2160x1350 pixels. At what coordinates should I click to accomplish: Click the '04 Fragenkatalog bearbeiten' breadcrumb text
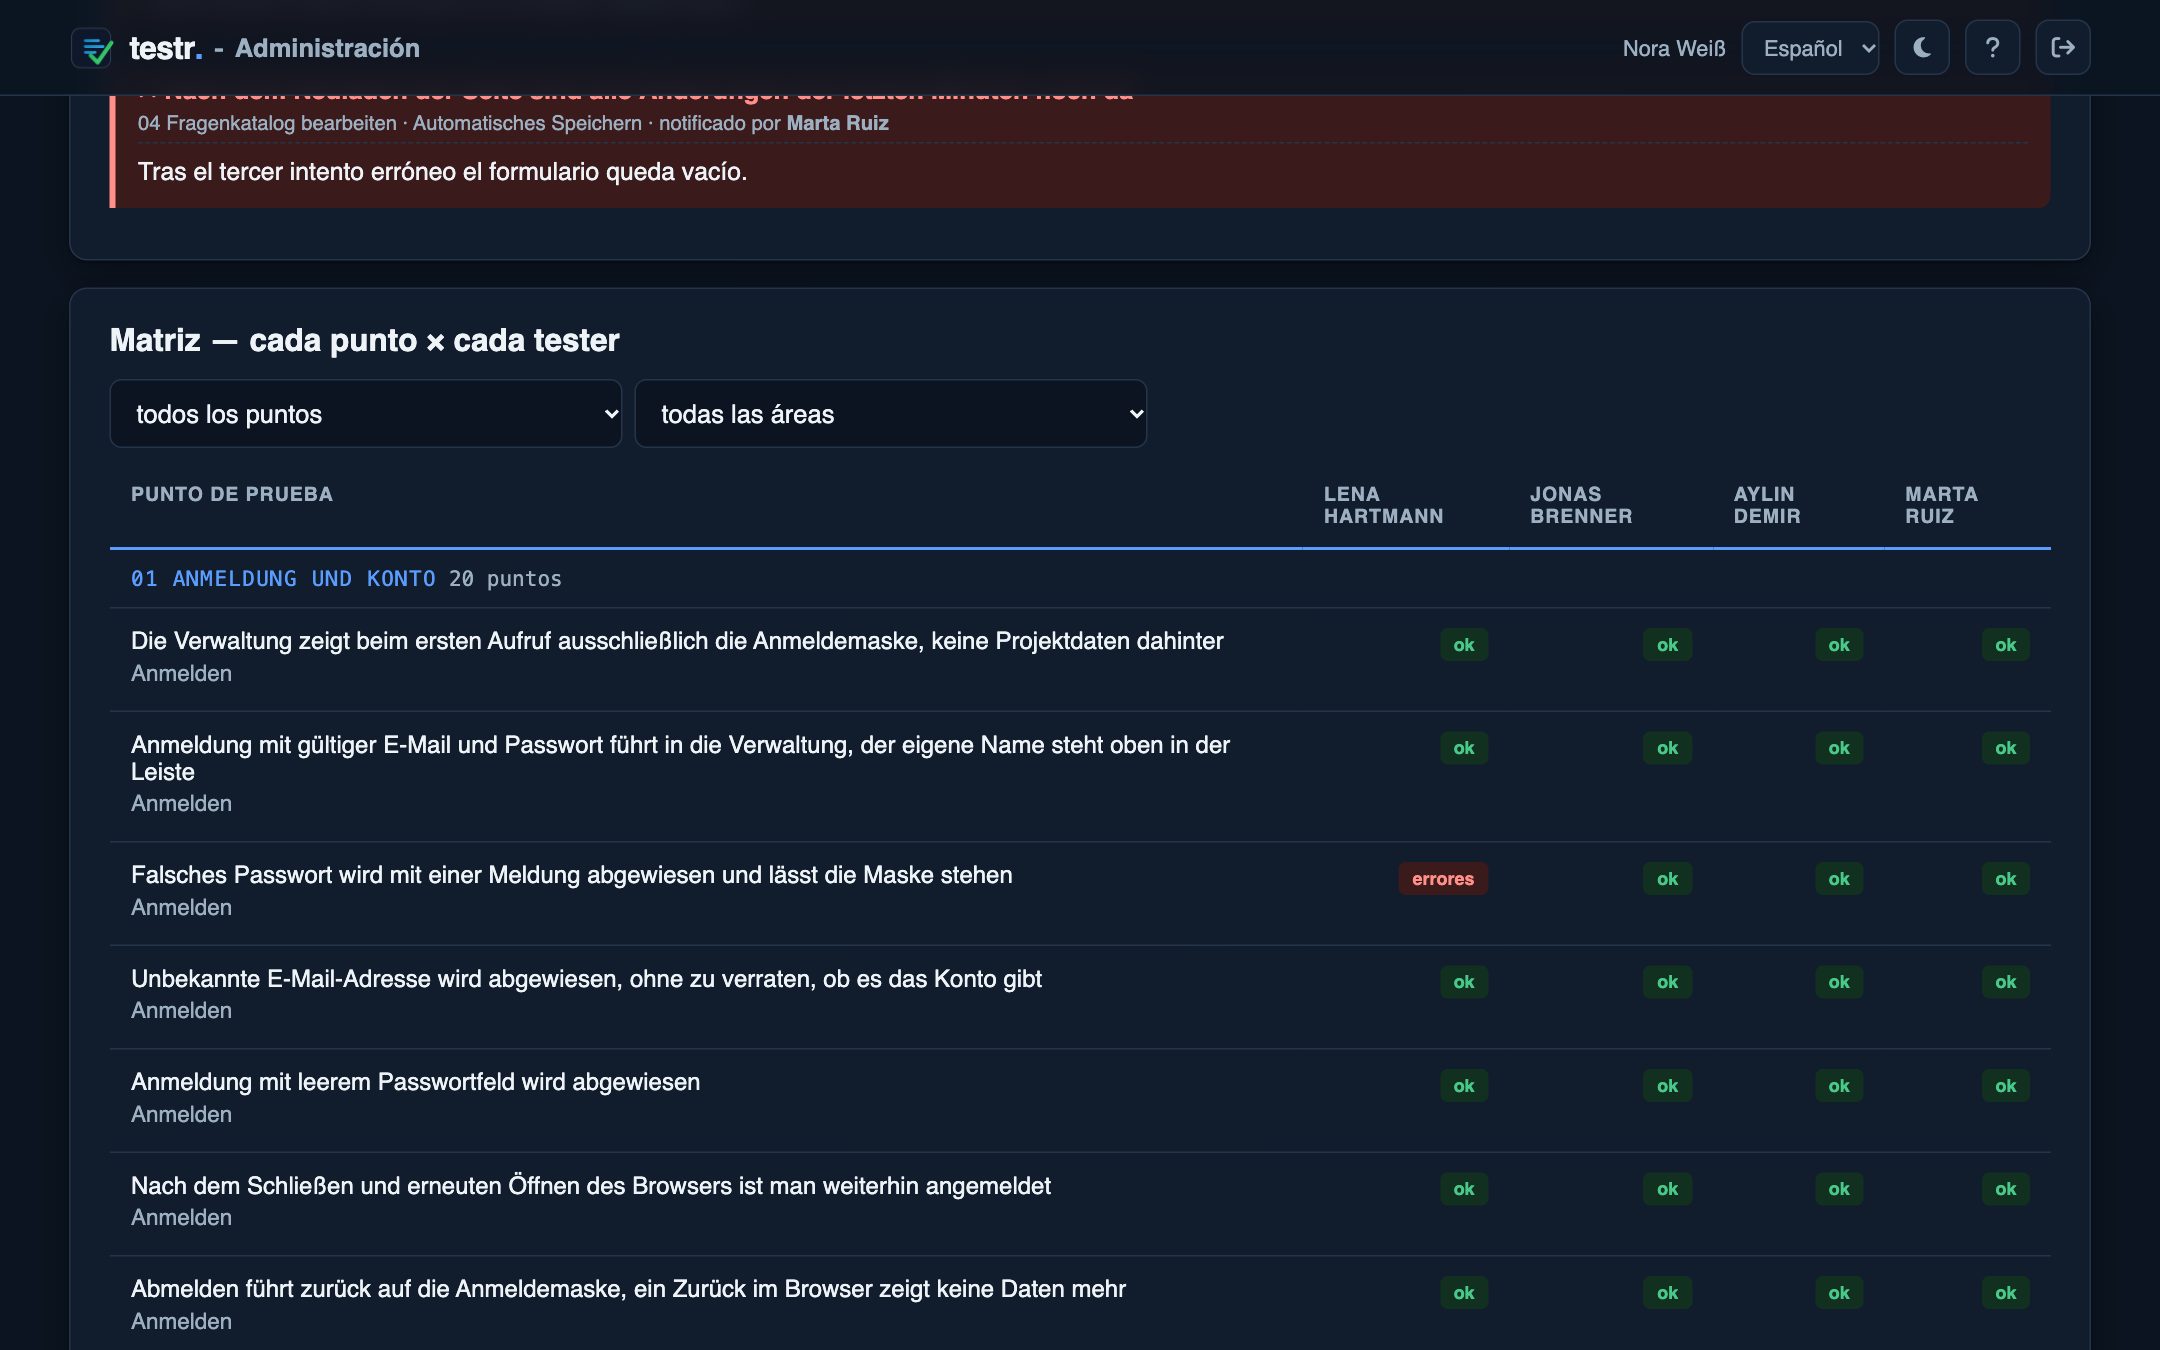pyautogui.click(x=267, y=123)
